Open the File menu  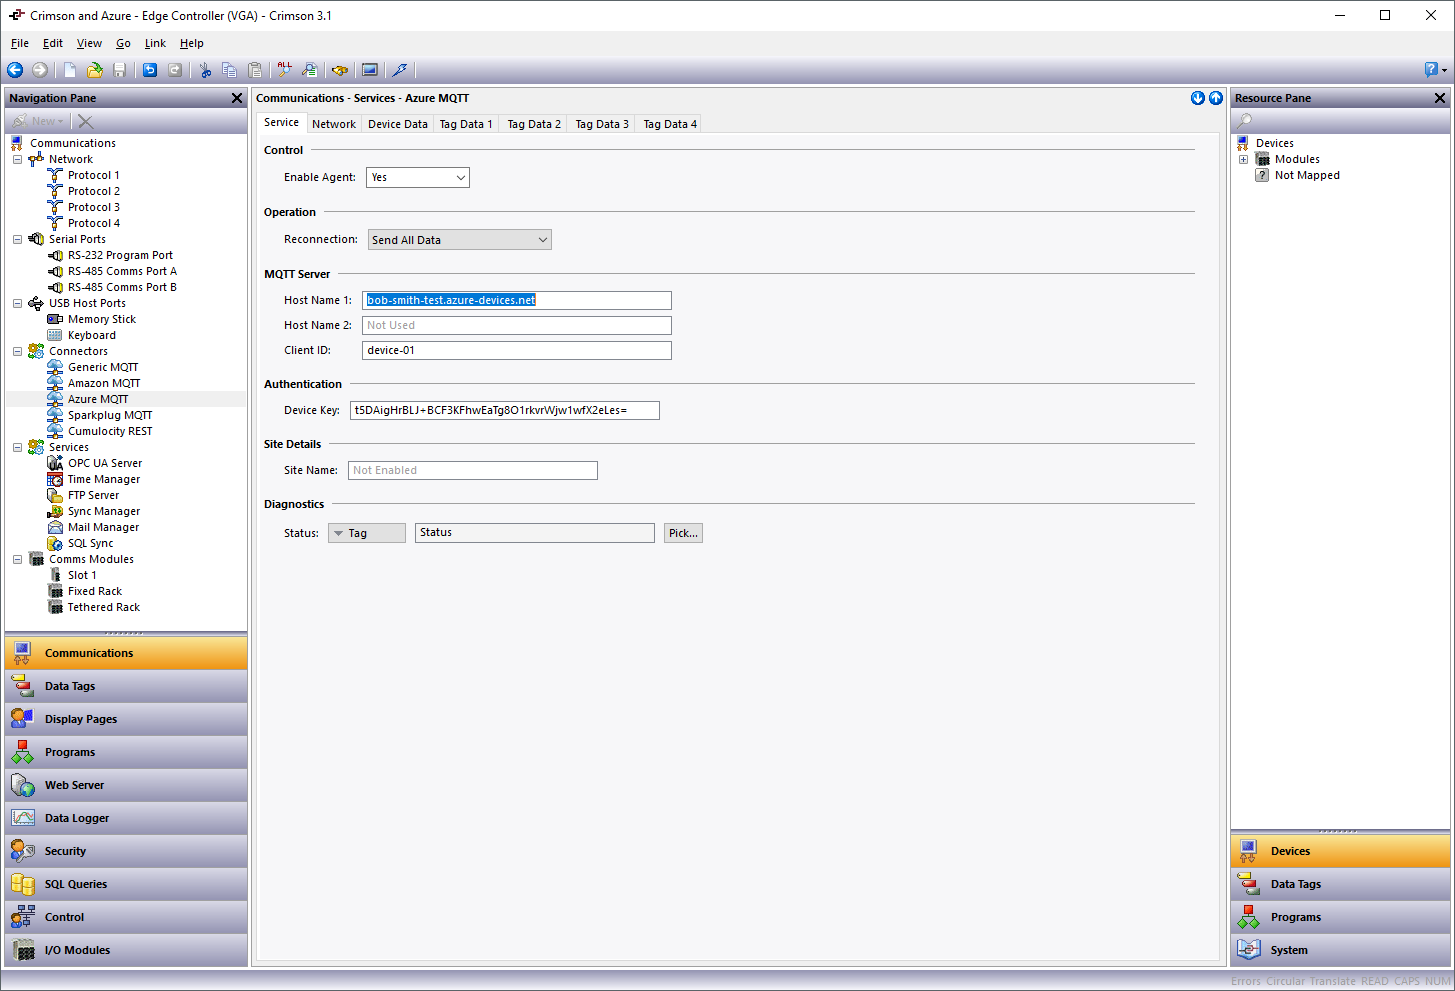coord(20,43)
